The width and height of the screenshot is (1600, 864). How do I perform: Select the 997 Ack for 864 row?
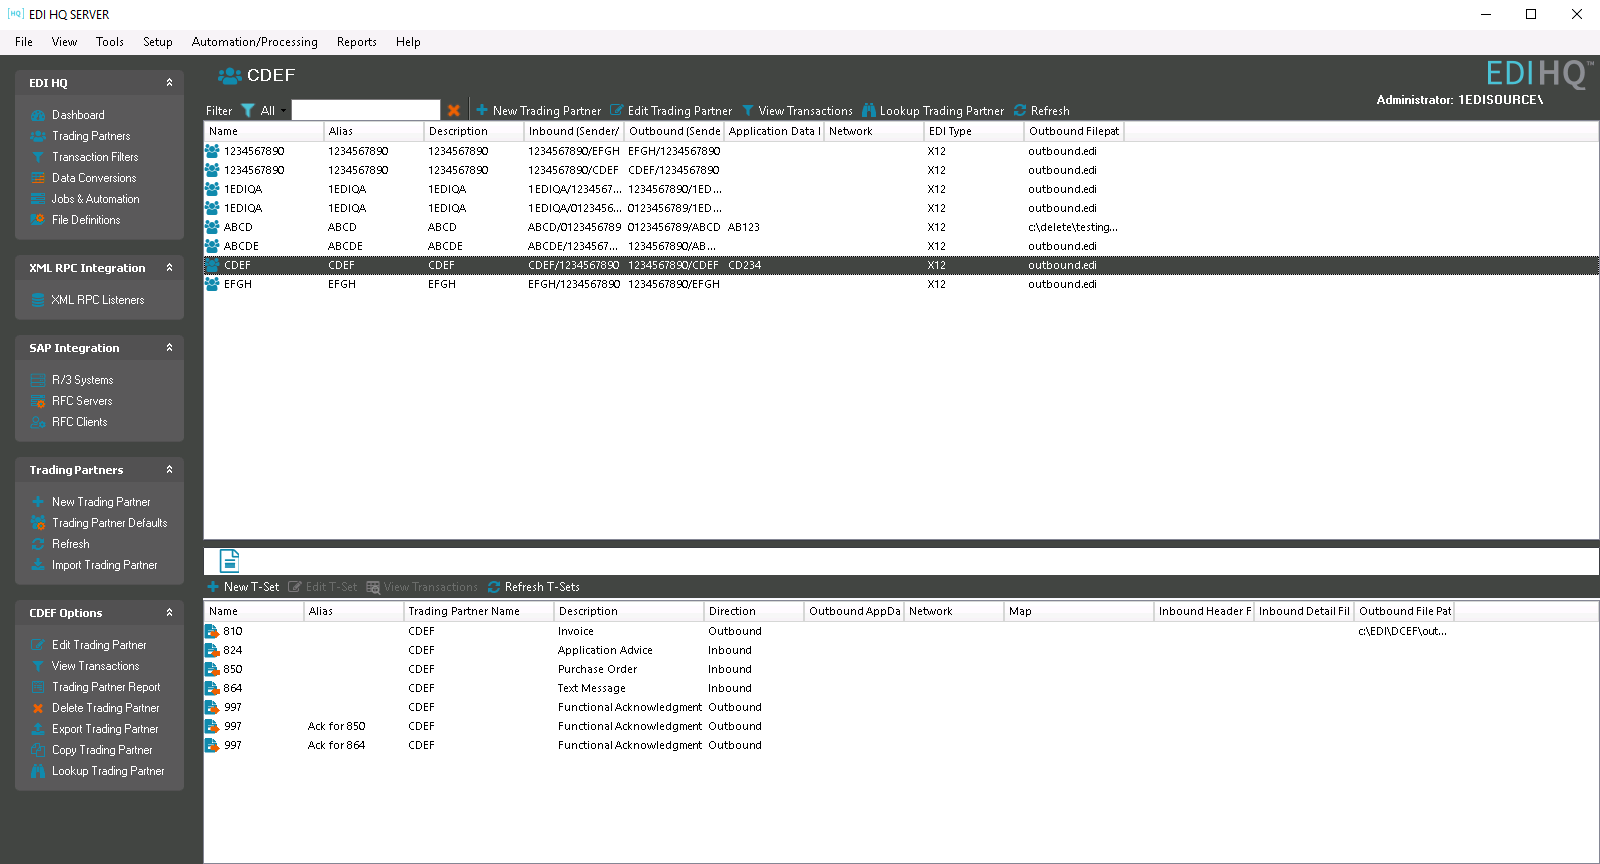tap(901, 745)
